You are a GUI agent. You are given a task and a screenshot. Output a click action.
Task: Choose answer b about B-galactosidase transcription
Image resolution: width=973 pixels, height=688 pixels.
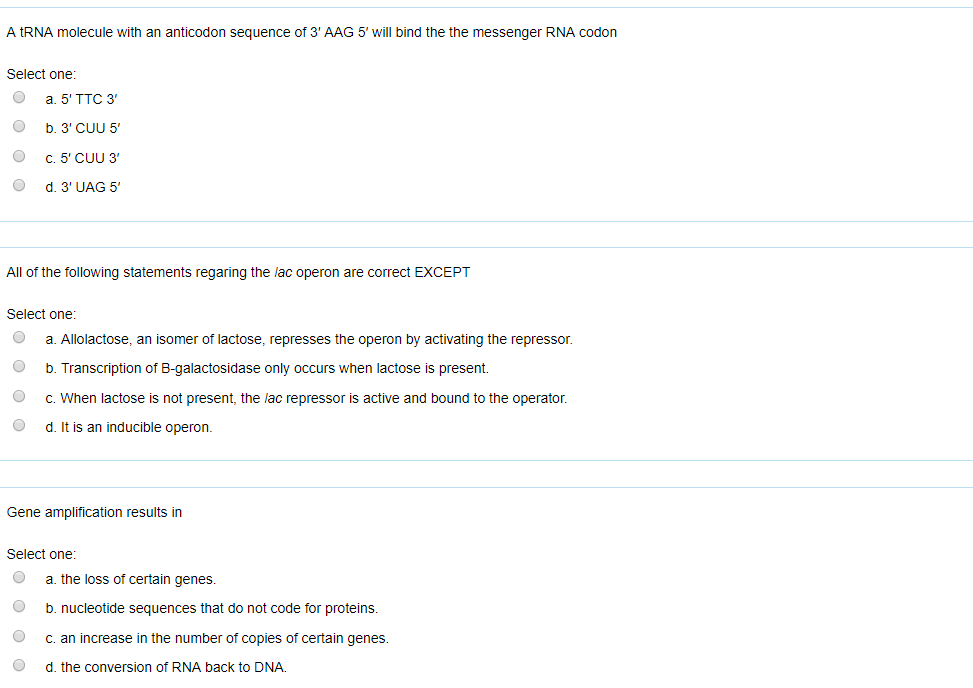point(18,365)
